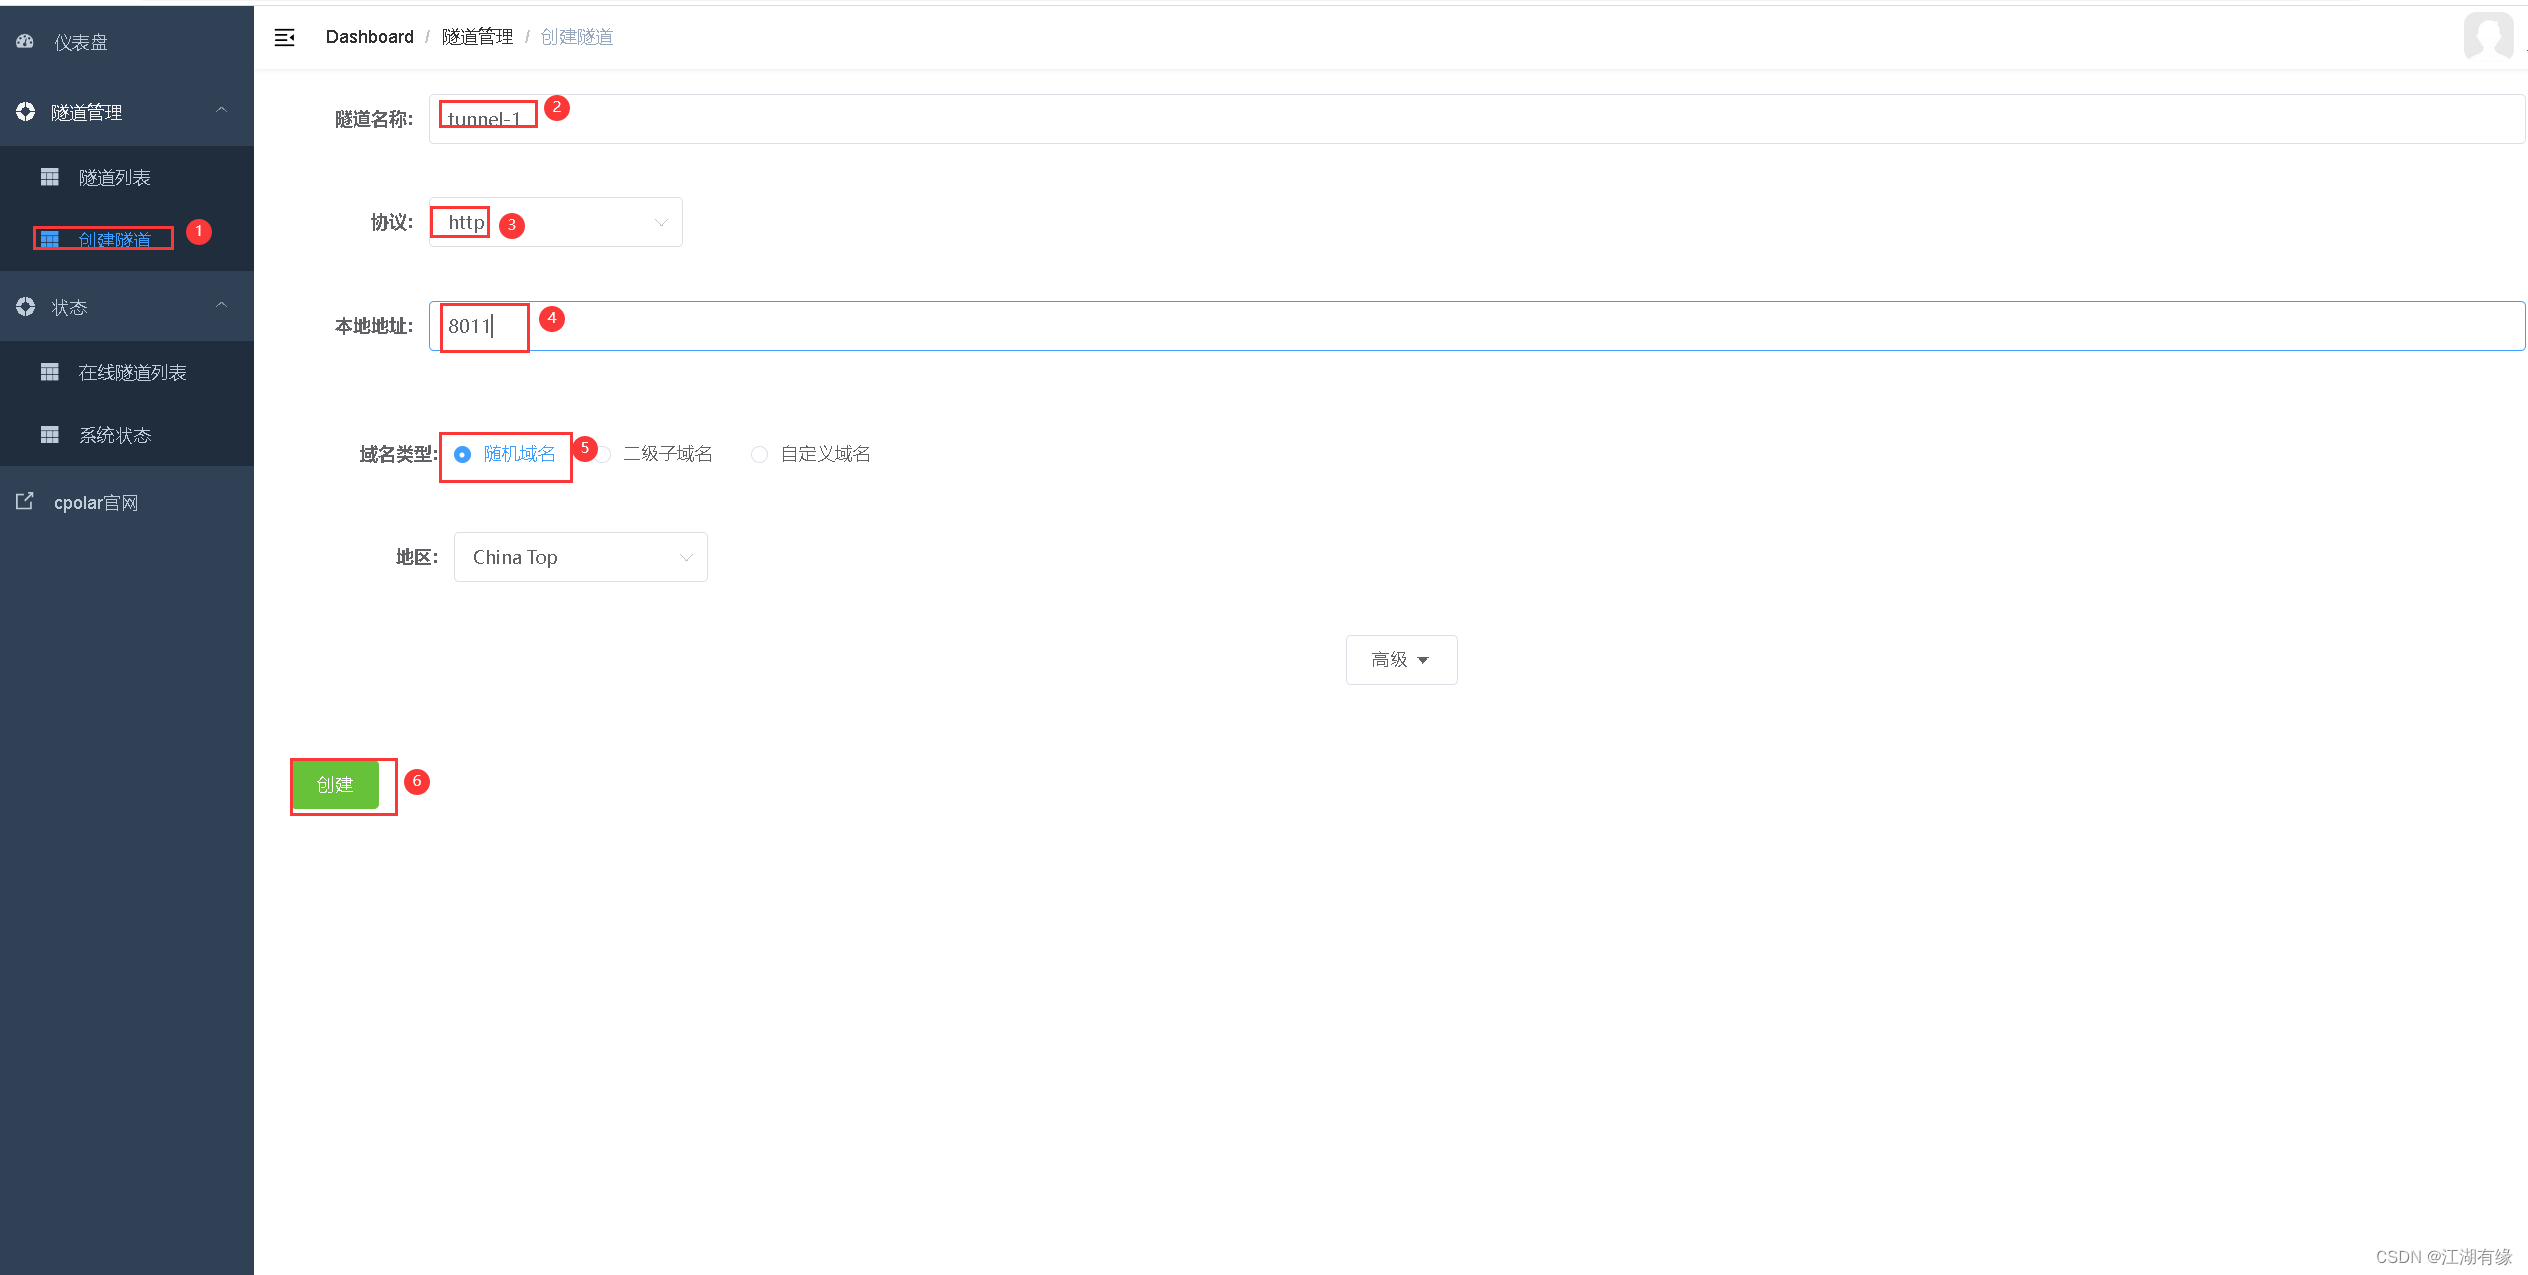Click the 状态 section icon
Screen dimensions: 2528x1275
(25, 307)
